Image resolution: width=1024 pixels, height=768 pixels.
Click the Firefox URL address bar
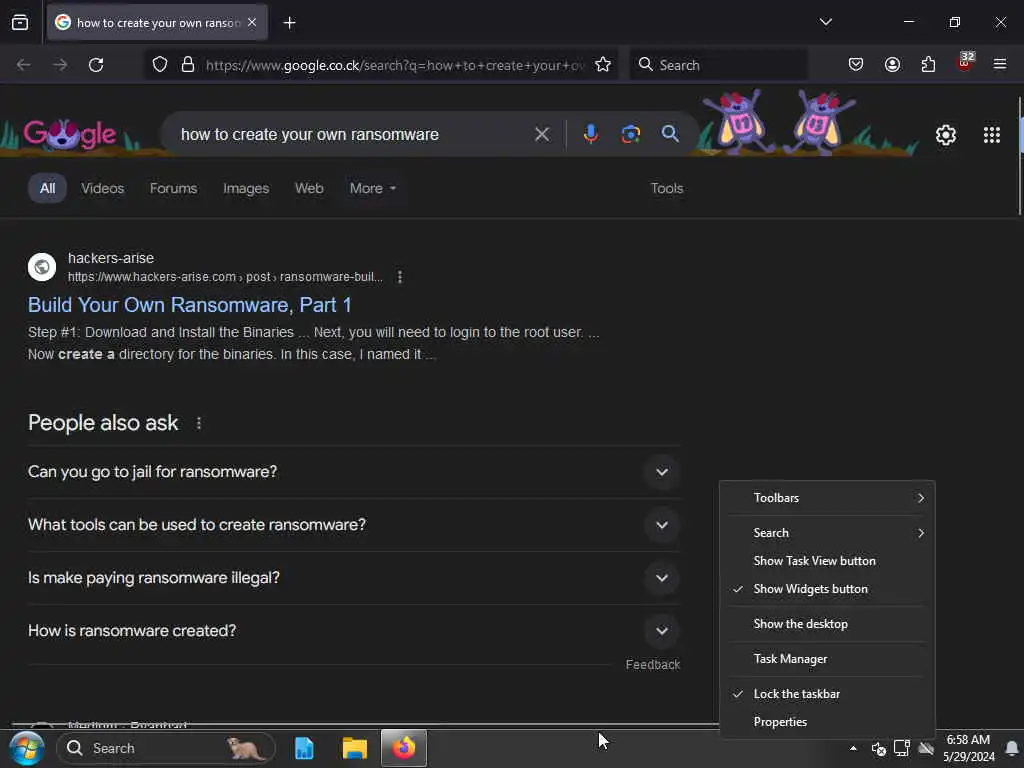click(x=394, y=65)
